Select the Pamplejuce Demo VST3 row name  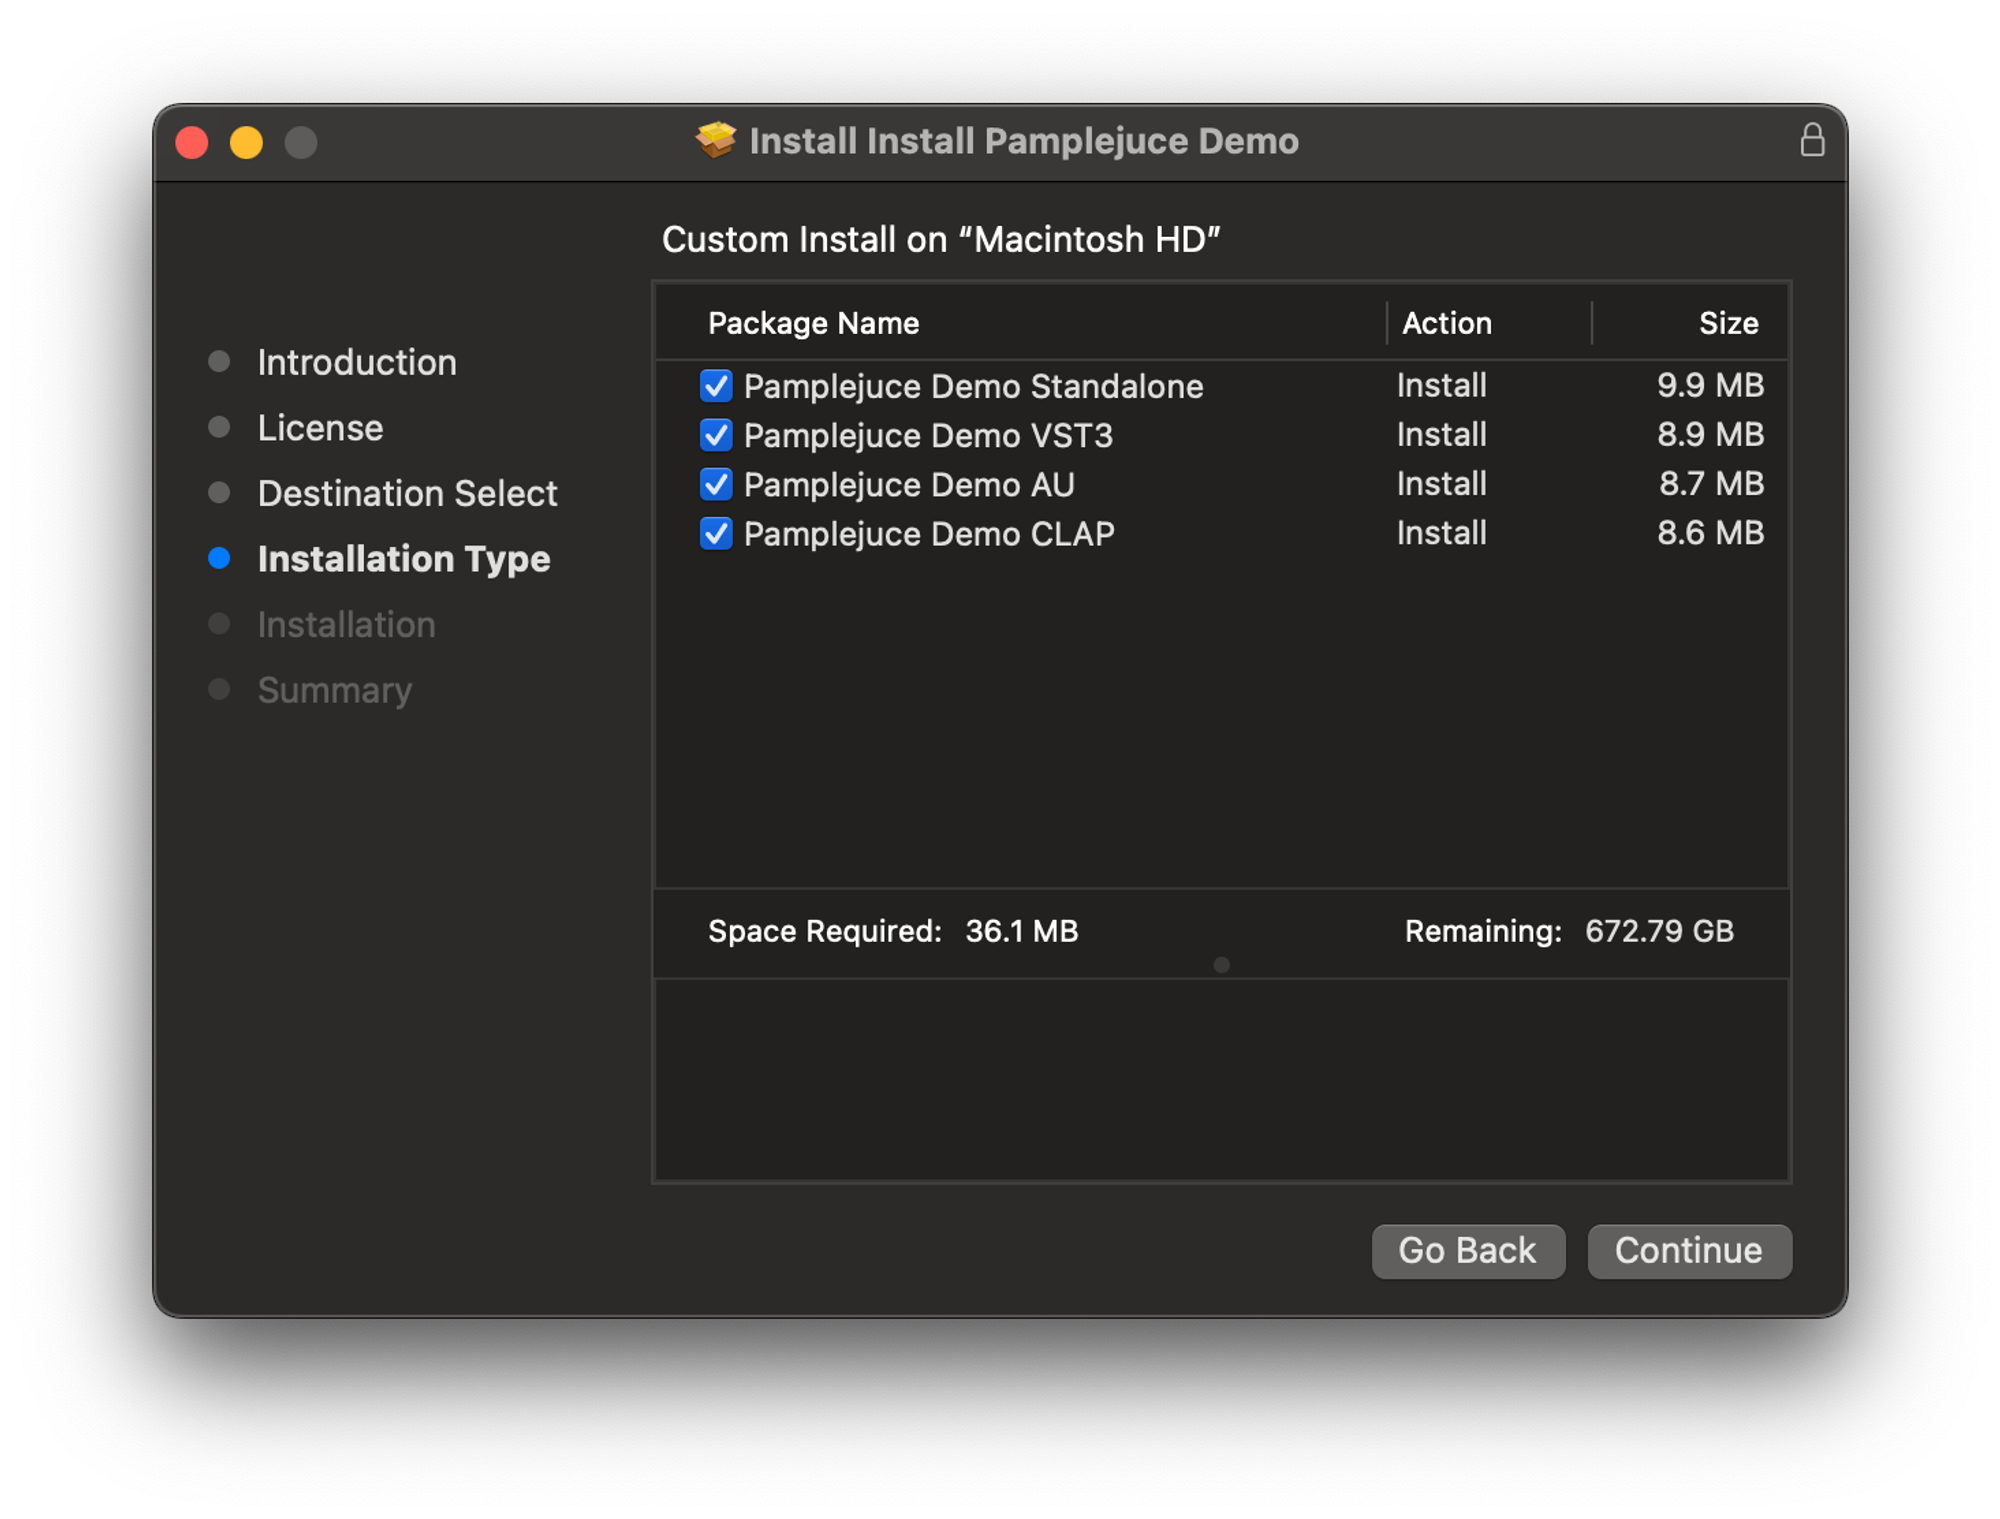927,436
